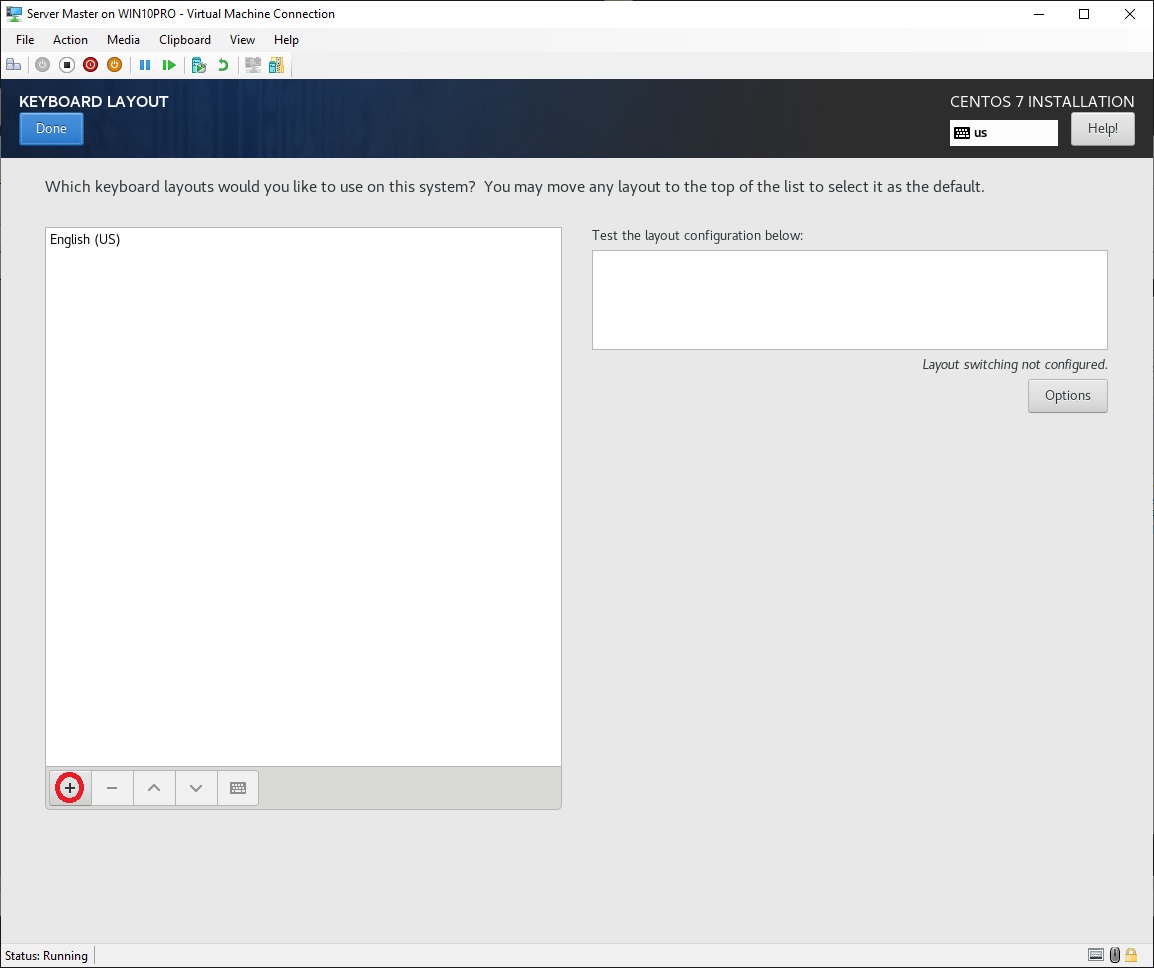Open the Help menu
This screenshot has height=968, width=1154.
(x=286, y=40)
